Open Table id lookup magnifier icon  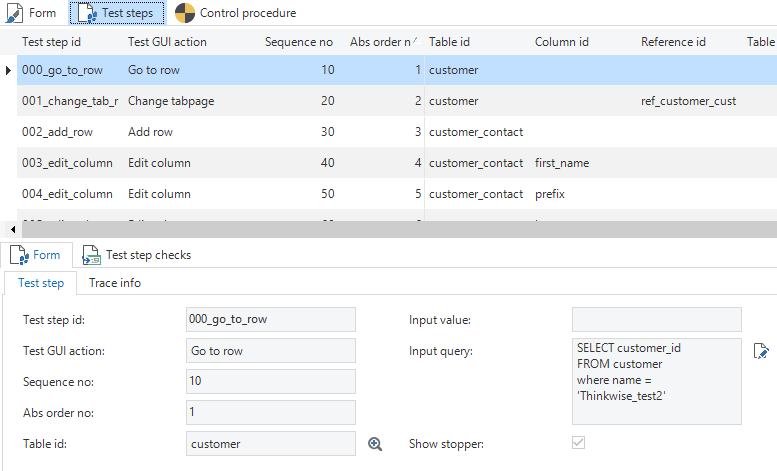click(x=375, y=444)
